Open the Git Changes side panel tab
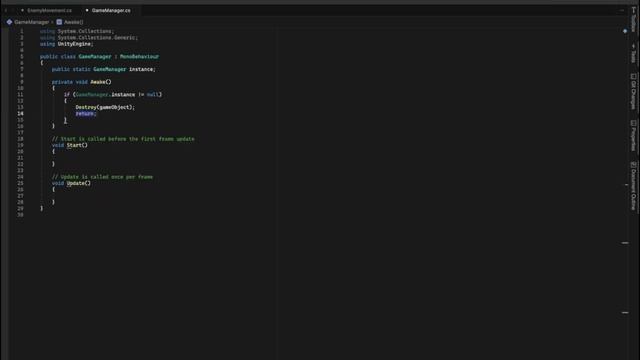 [x=633, y=91]
